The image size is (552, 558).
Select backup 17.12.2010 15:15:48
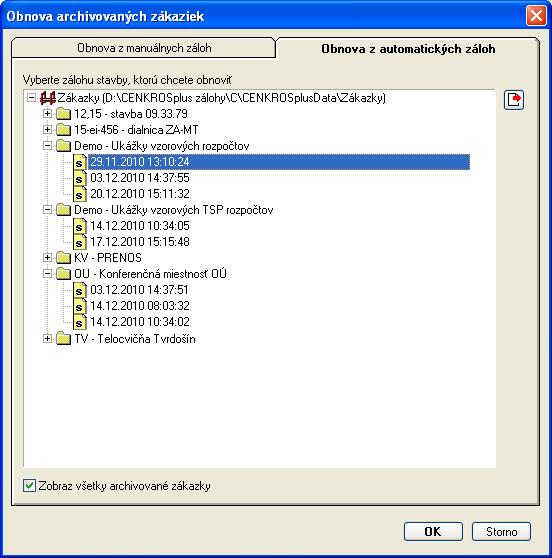[140, 242]
